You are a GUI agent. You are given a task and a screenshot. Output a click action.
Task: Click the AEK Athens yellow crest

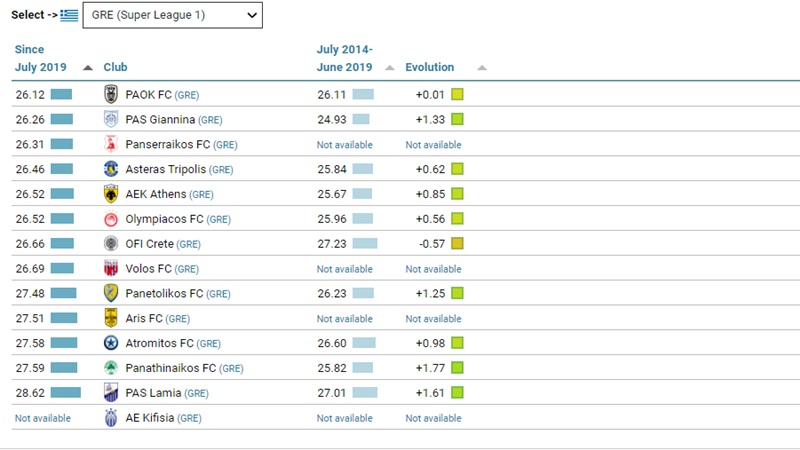[111, 194]
